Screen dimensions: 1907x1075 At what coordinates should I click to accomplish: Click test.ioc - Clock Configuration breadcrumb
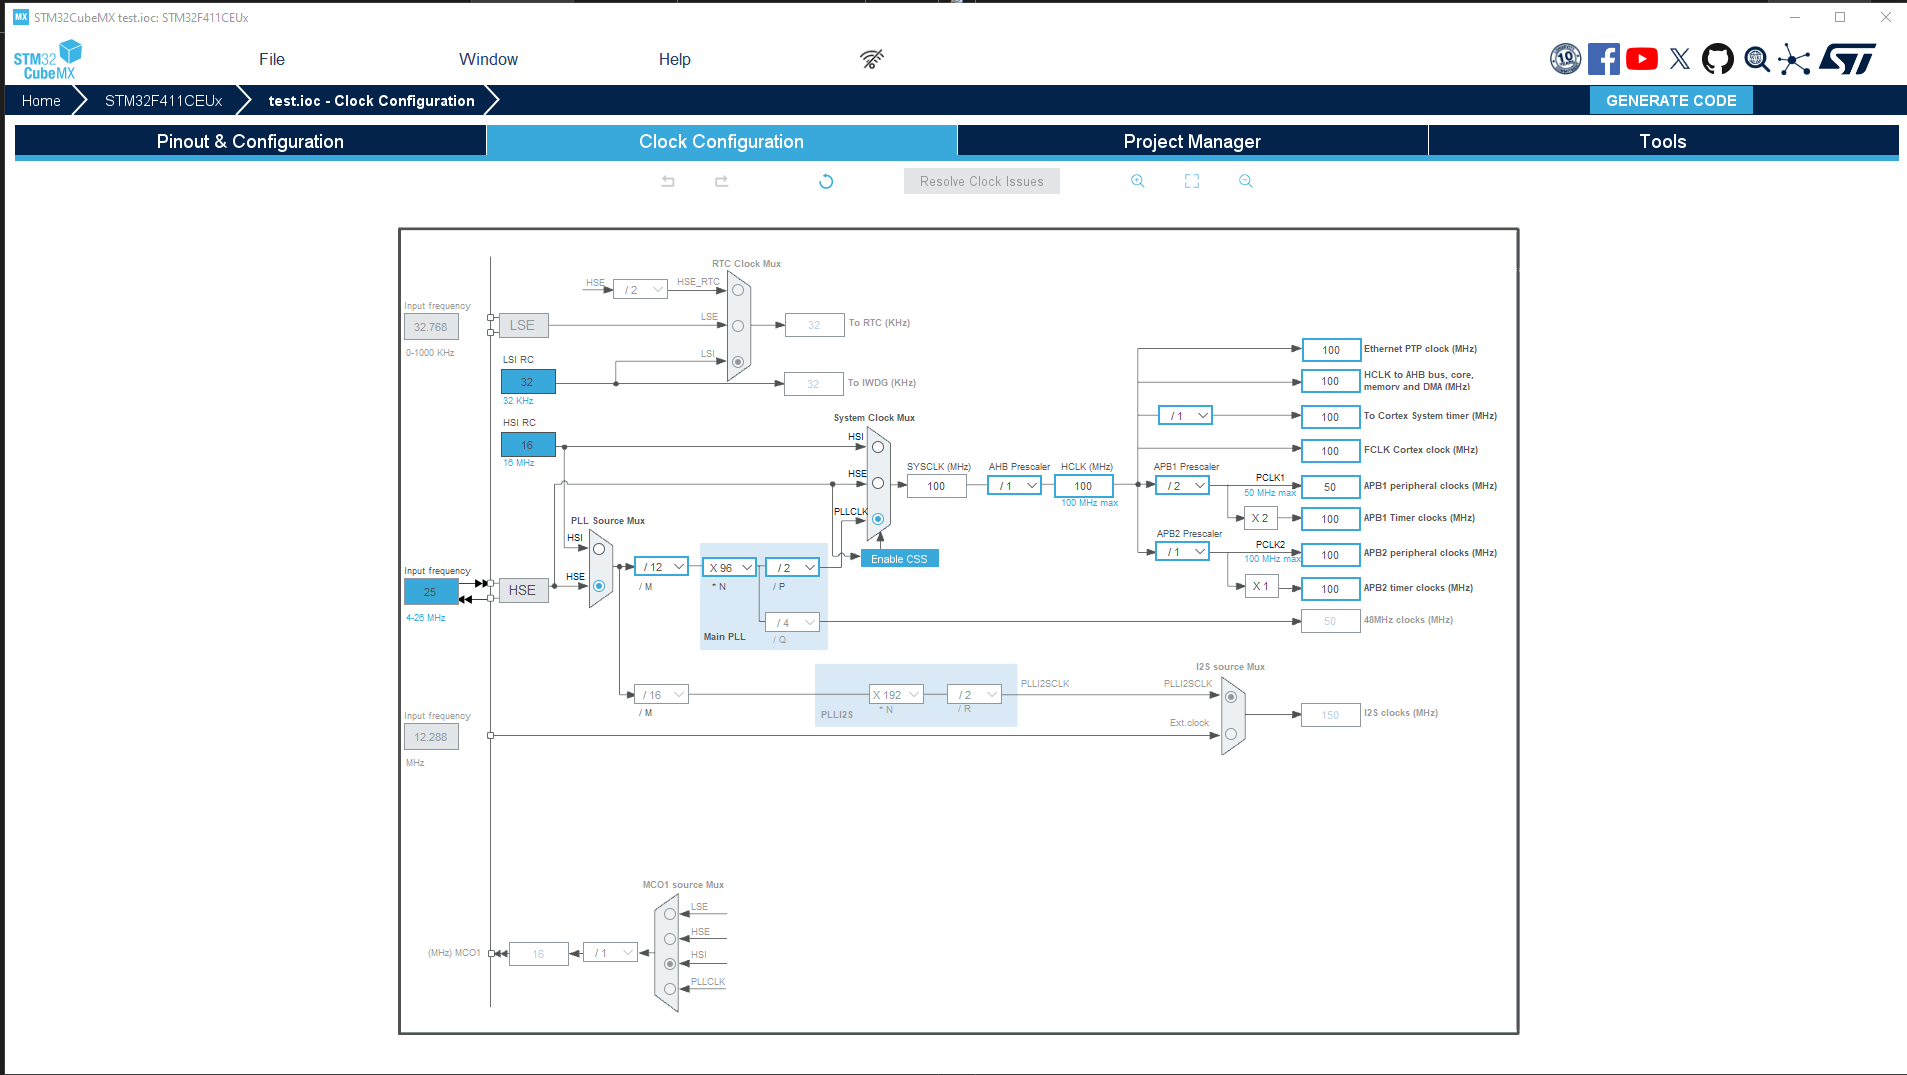coord(371,101)
